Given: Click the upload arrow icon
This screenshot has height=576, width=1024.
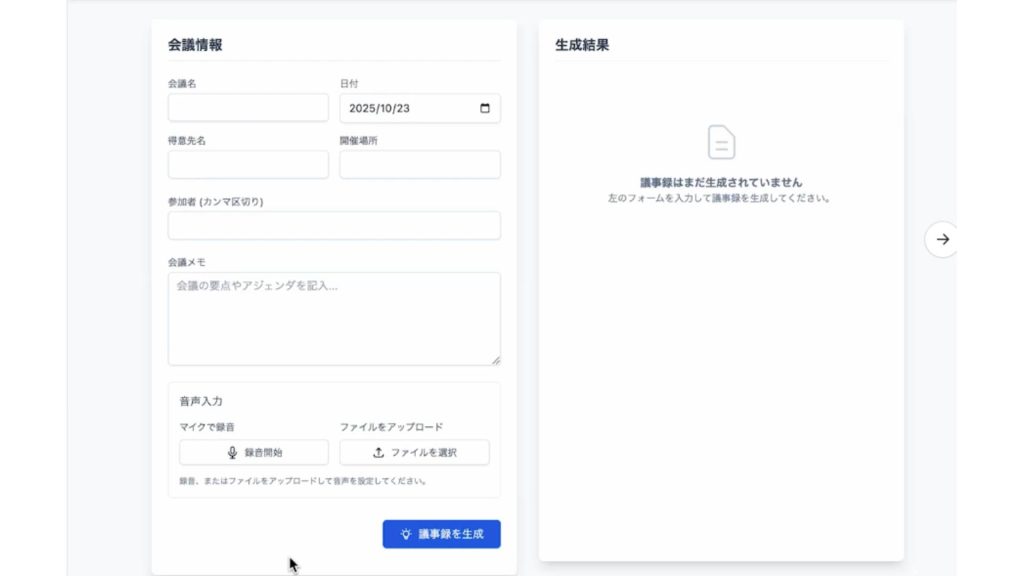Looking at the screenshot, I should coord(378,452).
